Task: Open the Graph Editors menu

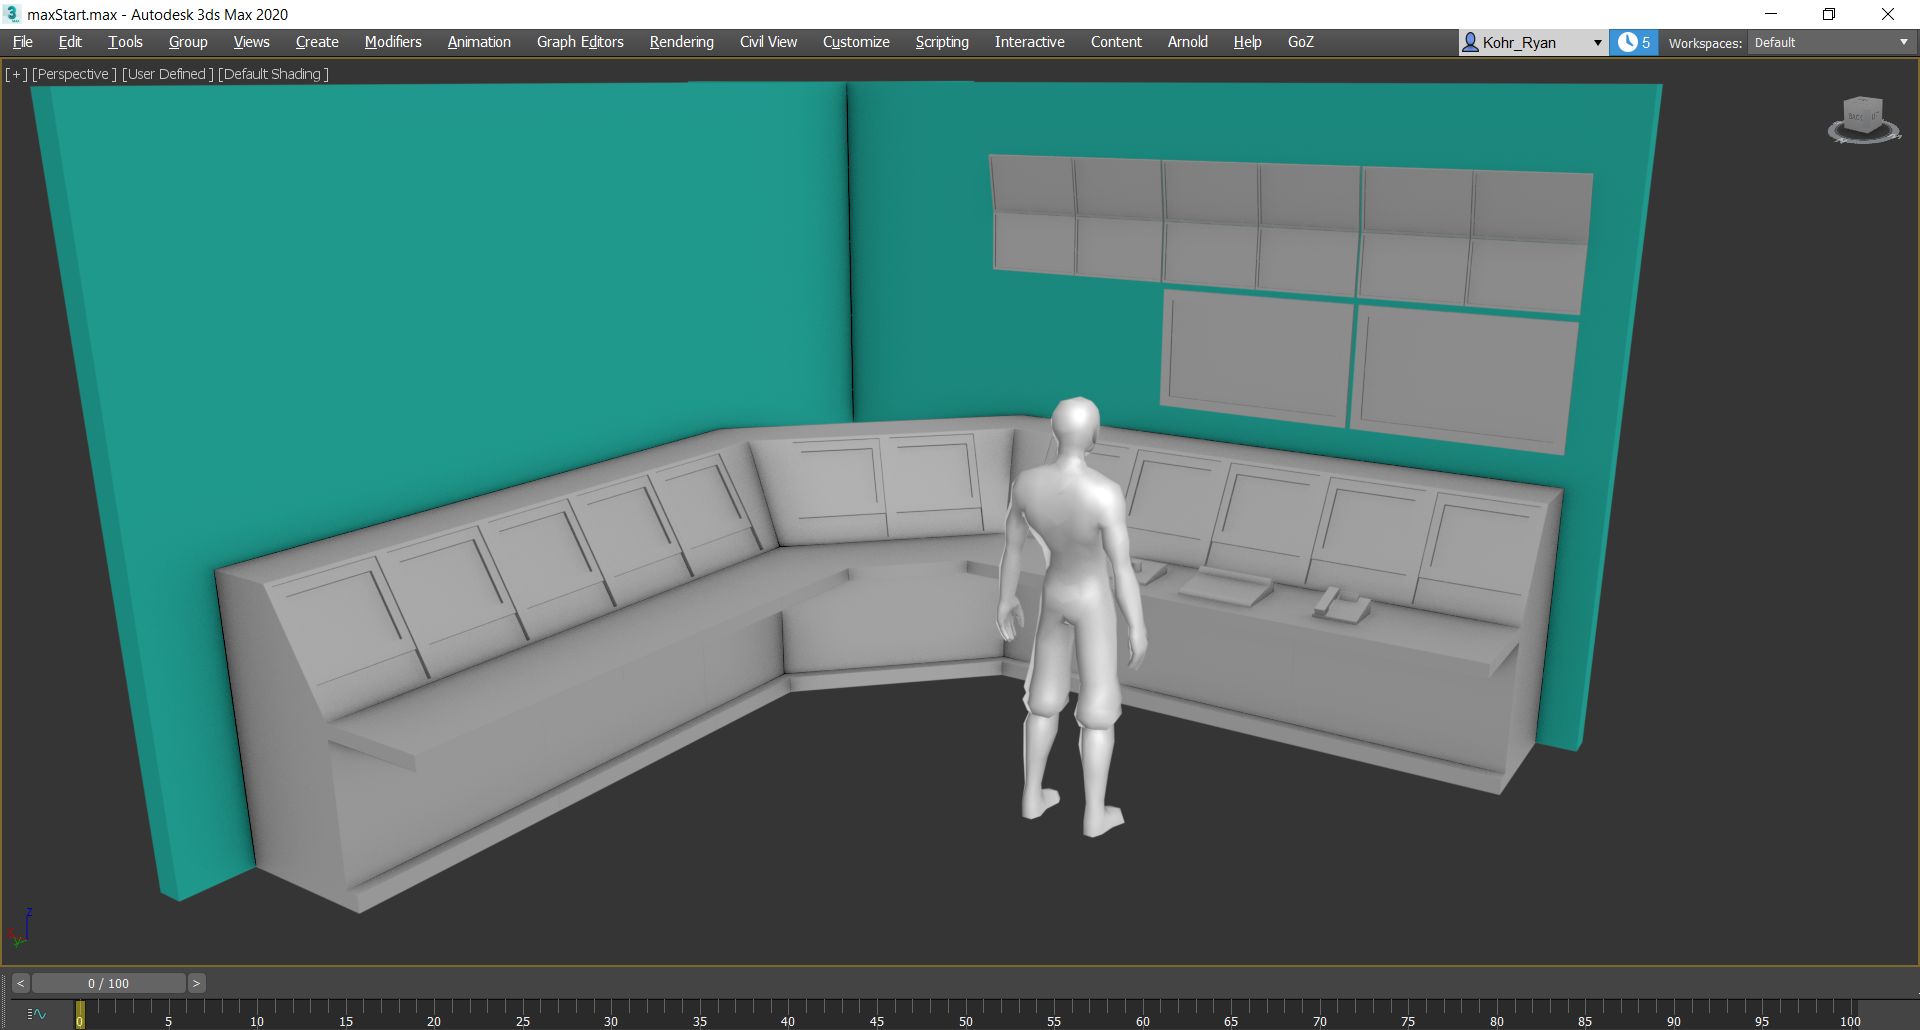Action: click(x=580, y=42)
